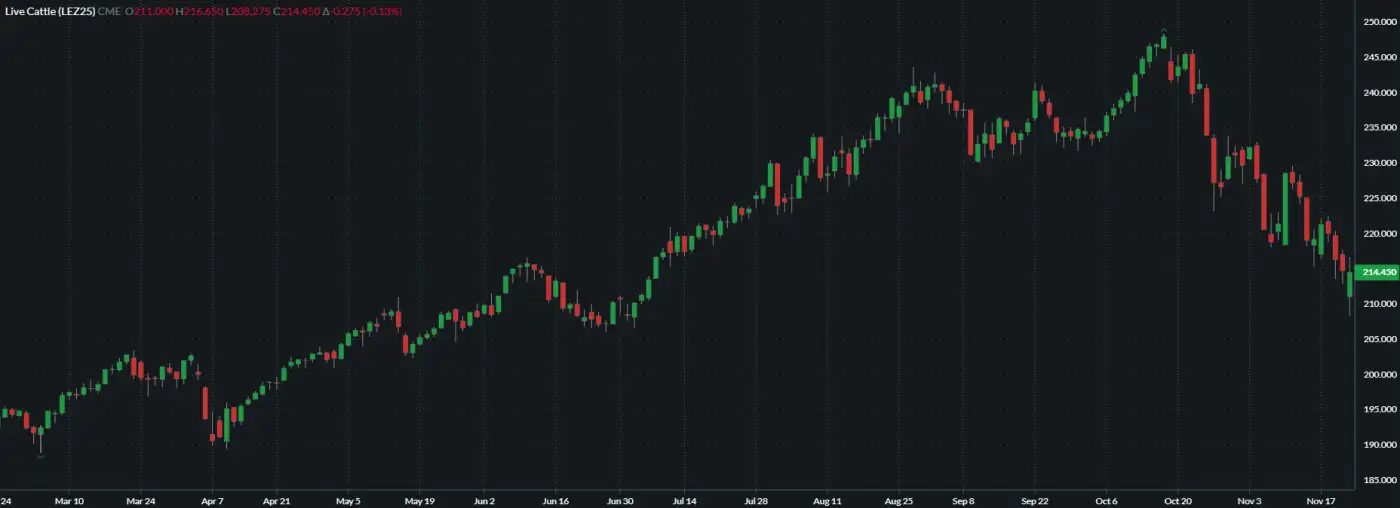Select the Apr 7 date on time axis

pyautogui.click(x=211, y=500)
